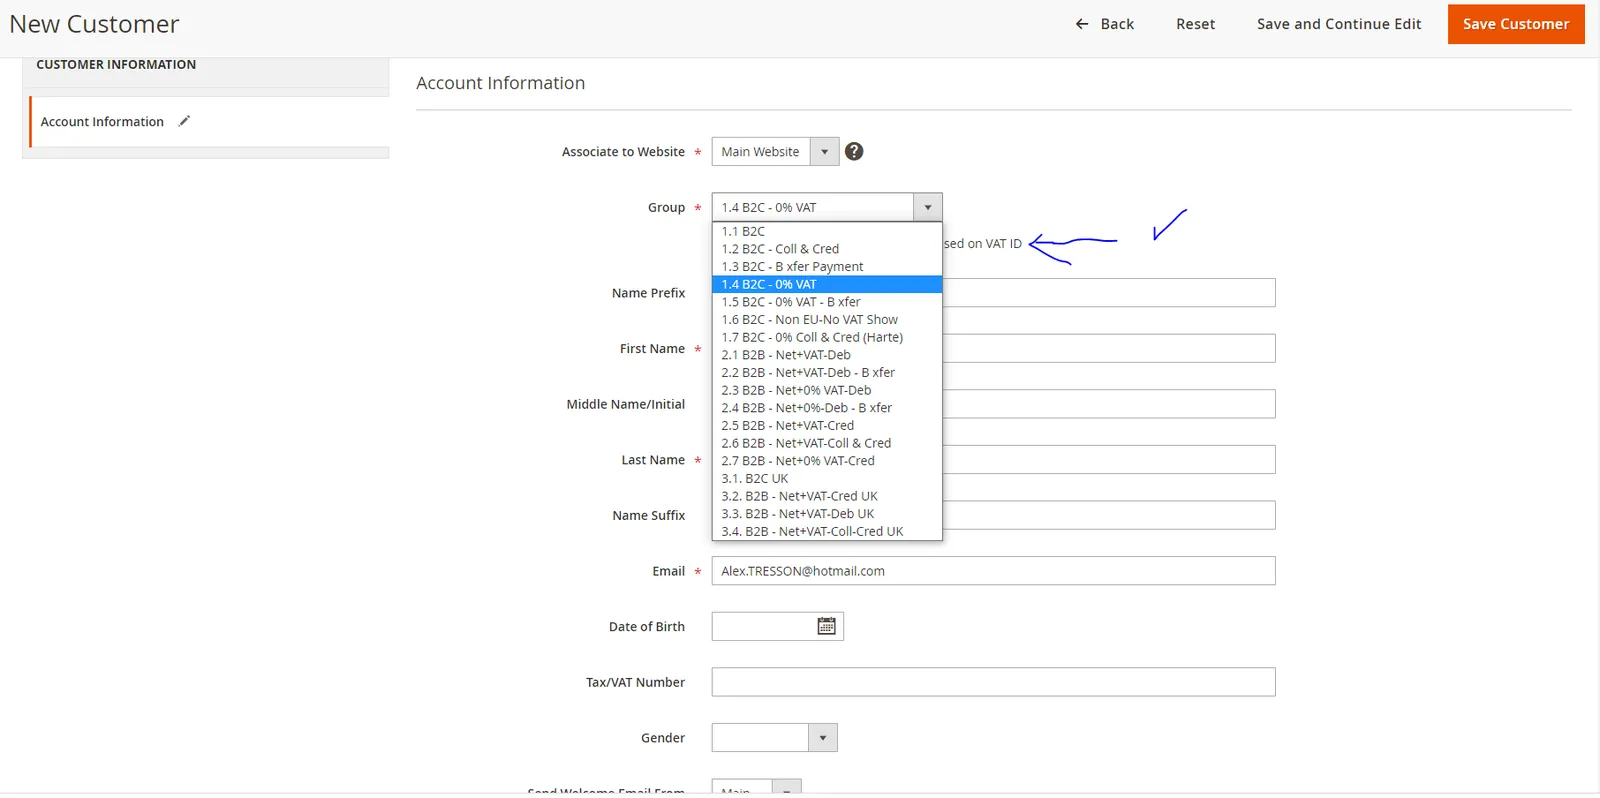Choose group 2.5 B2B - Net+VAT-Cred
This screenshot has width=1600, height=798.
pos(827,426)
